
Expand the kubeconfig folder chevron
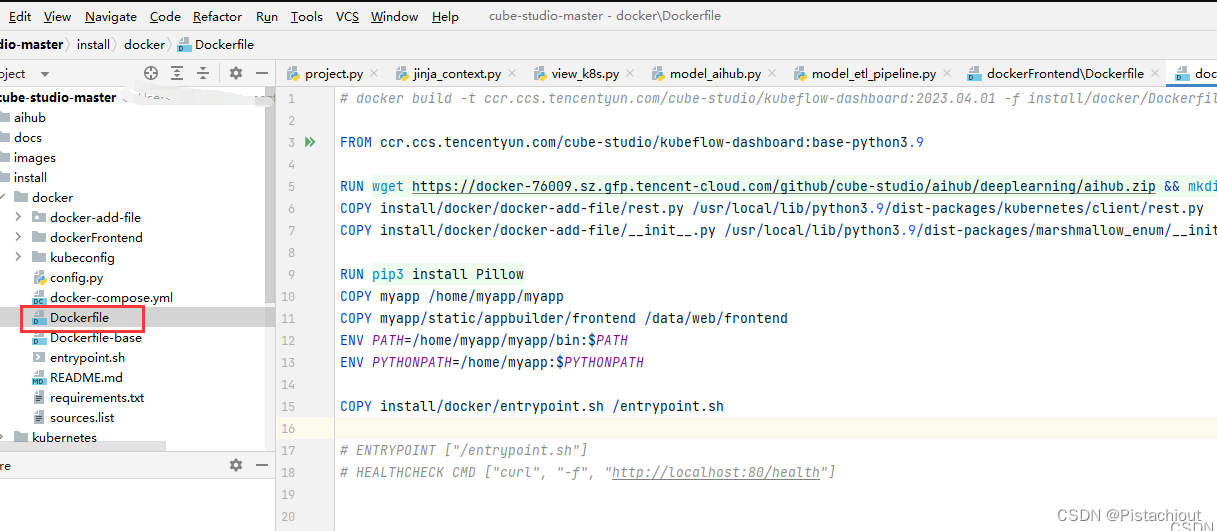point(18,257)
